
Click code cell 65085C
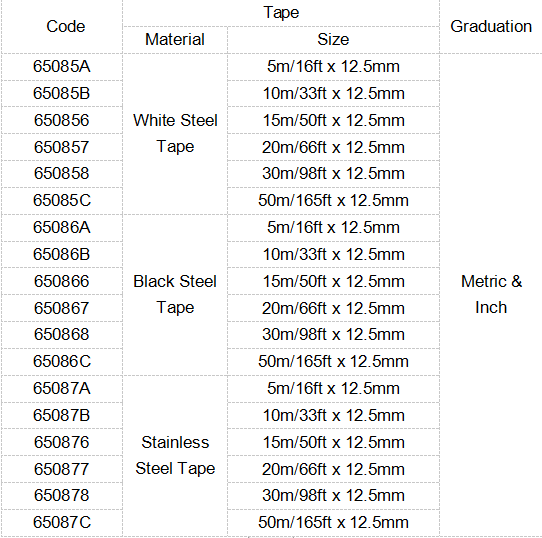[62, 201]
